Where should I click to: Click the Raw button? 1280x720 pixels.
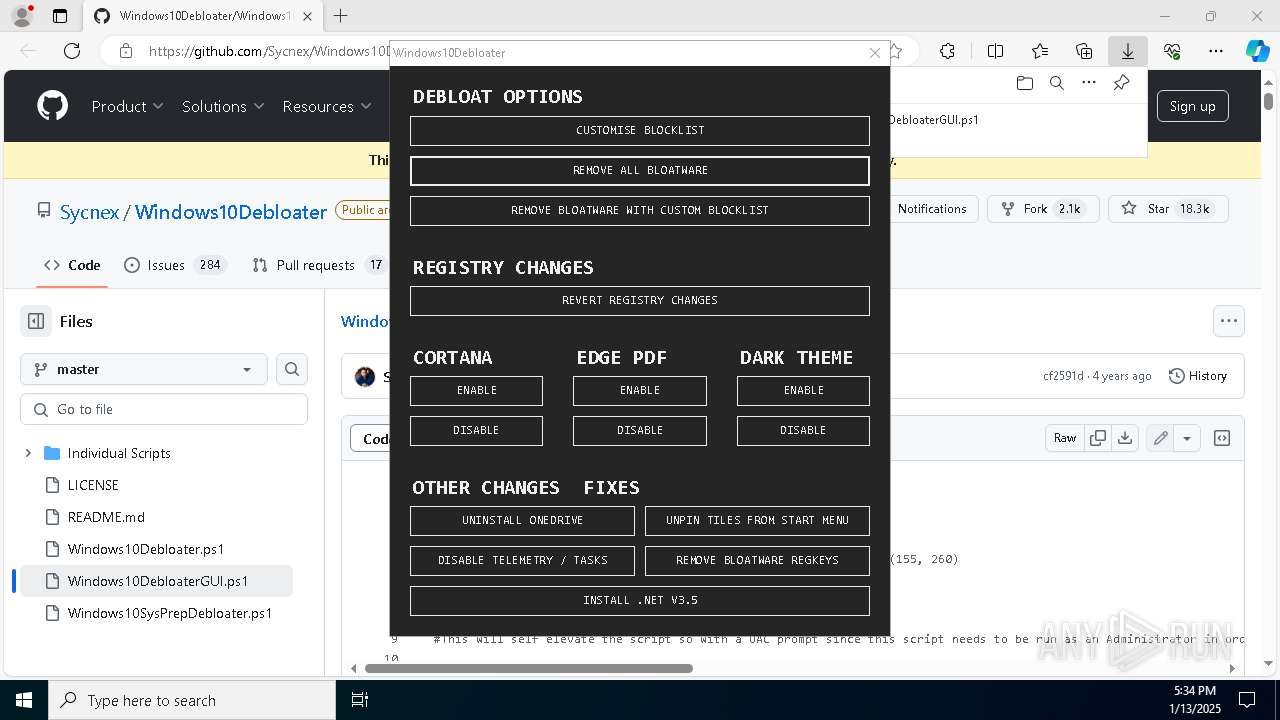coord(1065,438)
